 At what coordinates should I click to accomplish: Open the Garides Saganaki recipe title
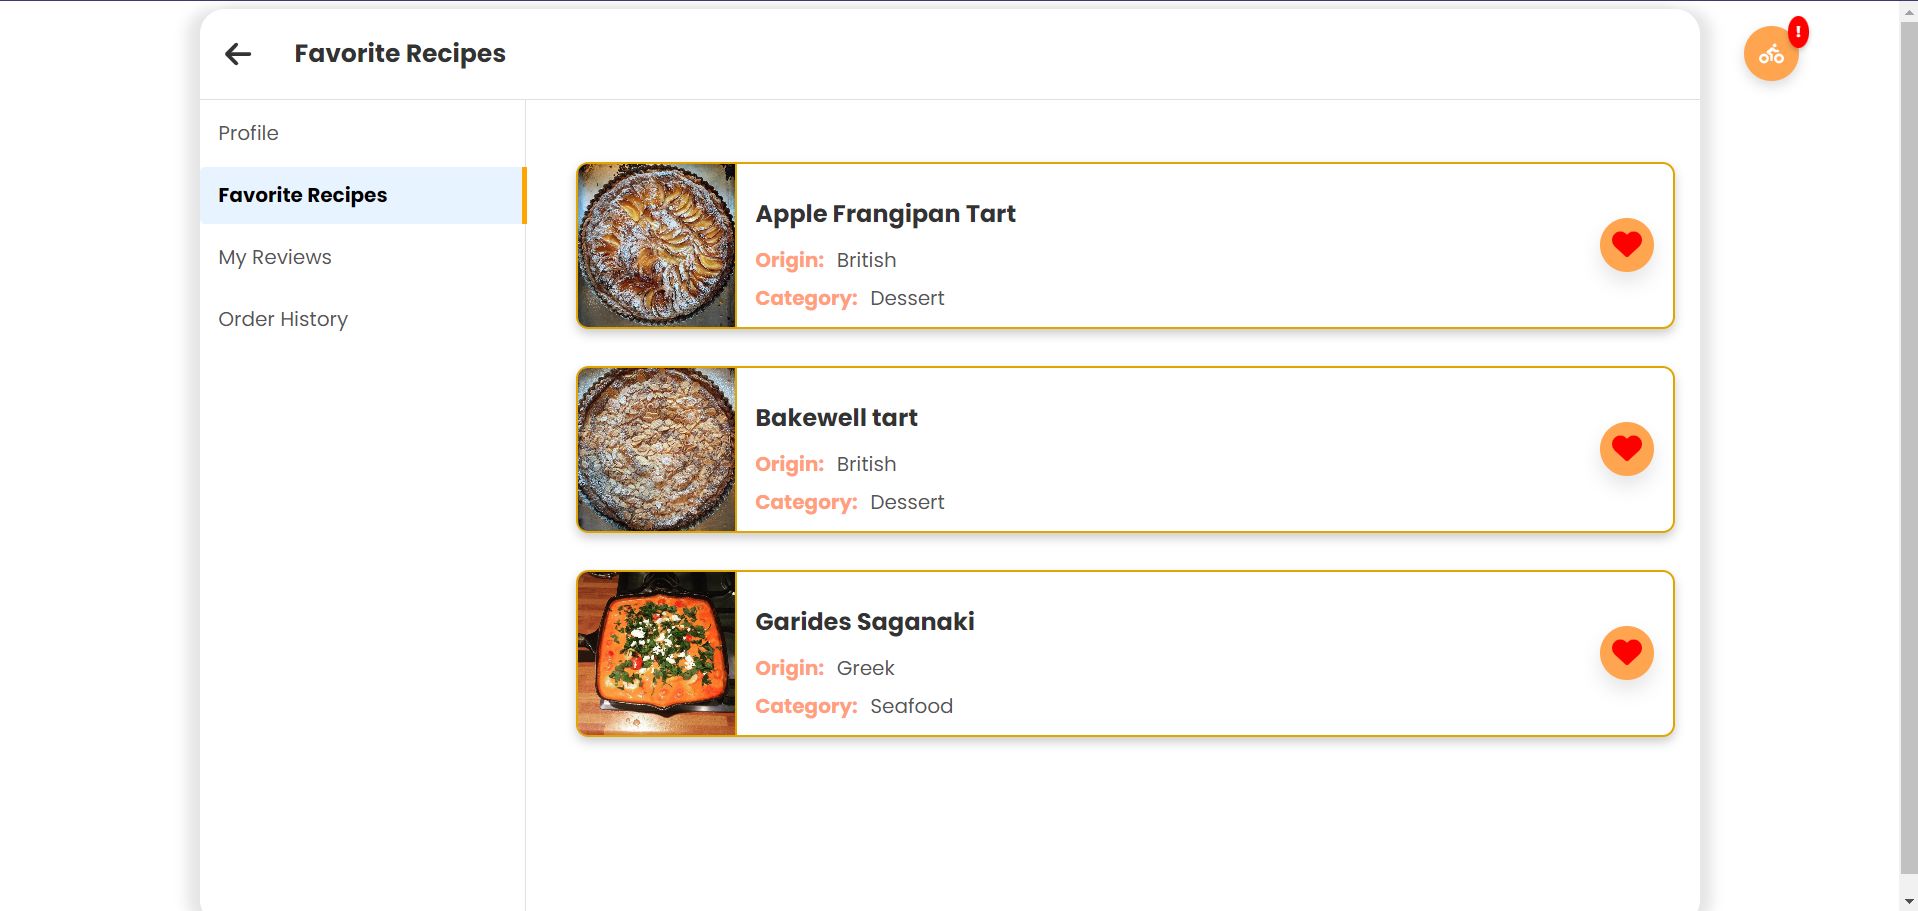tap(865, 622)
